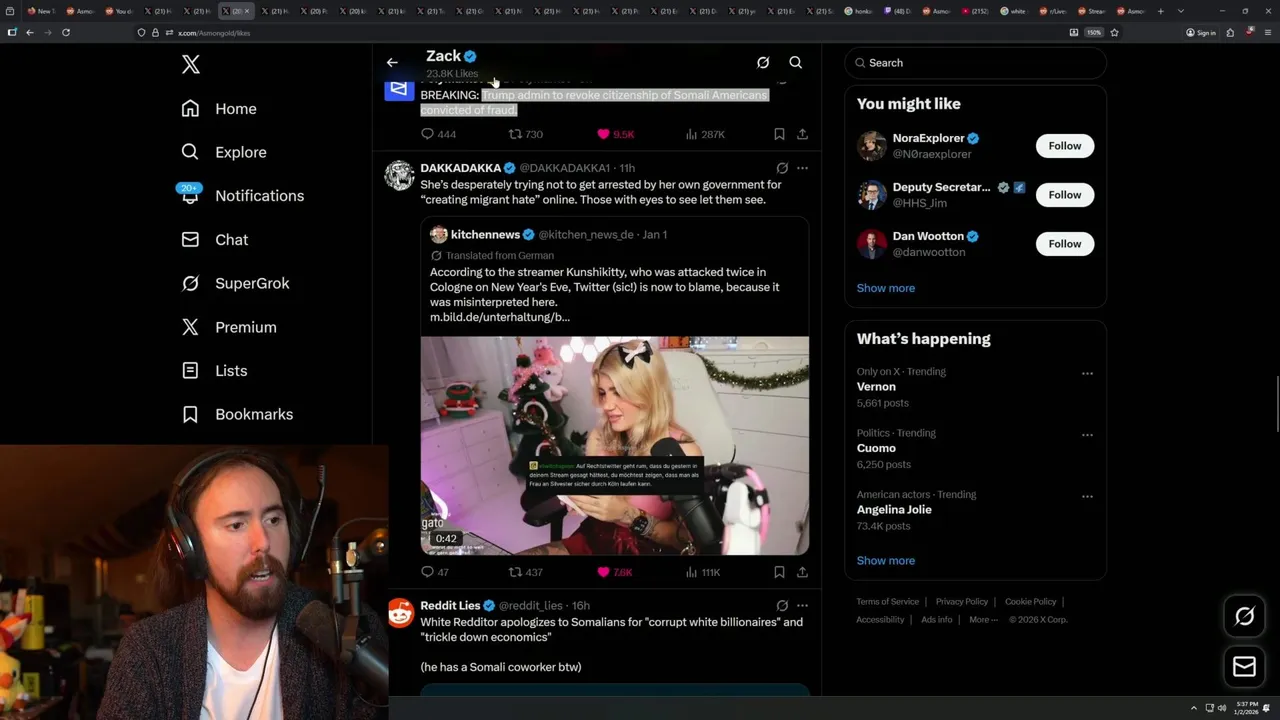The width and height of the screenshot is (1280, 720).
Task: Play the Kunshikitty stream video
Action: [614, 445]
